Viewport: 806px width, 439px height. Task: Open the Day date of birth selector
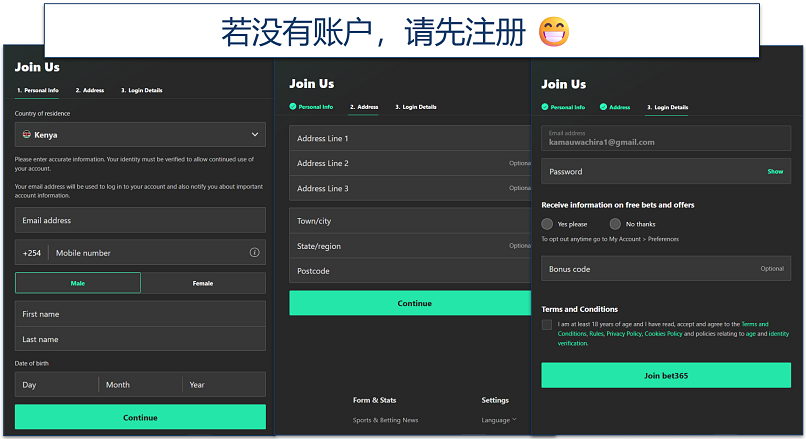click(56, 385)
